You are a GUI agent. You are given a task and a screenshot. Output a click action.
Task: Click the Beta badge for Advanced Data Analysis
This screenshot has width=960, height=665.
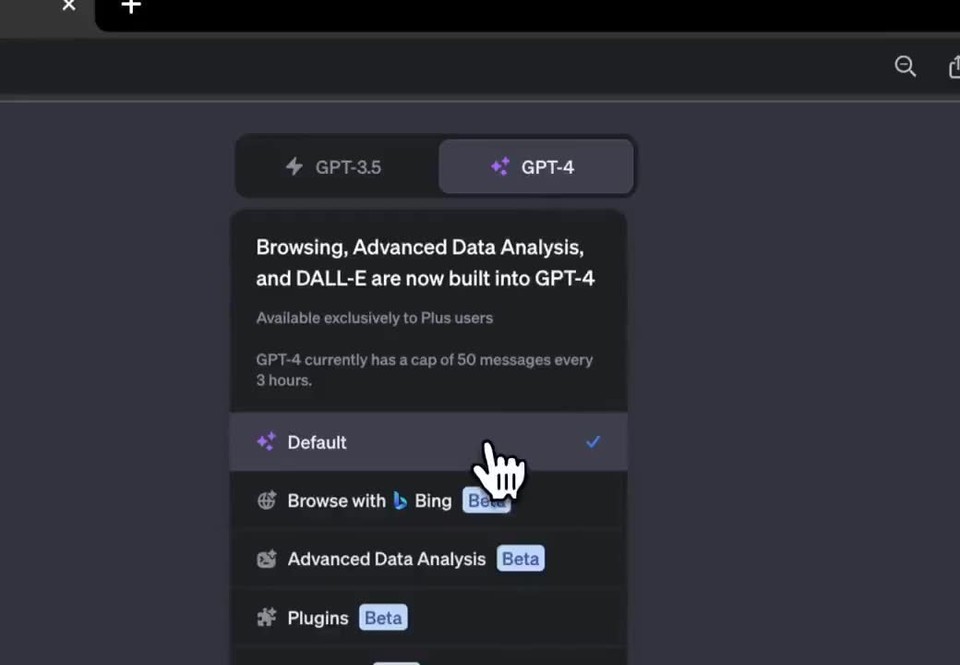tap(520, 558)
